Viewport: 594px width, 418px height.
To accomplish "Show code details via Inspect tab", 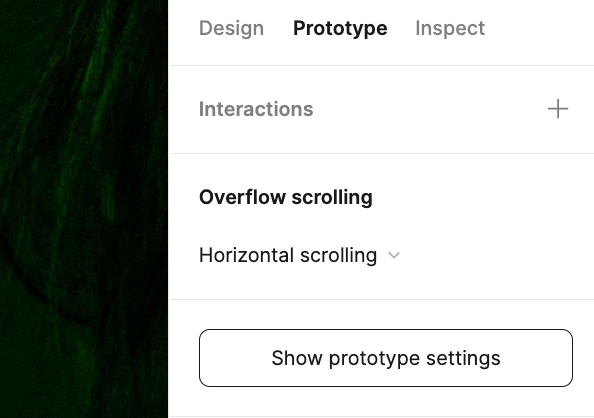I will point(450,28).
